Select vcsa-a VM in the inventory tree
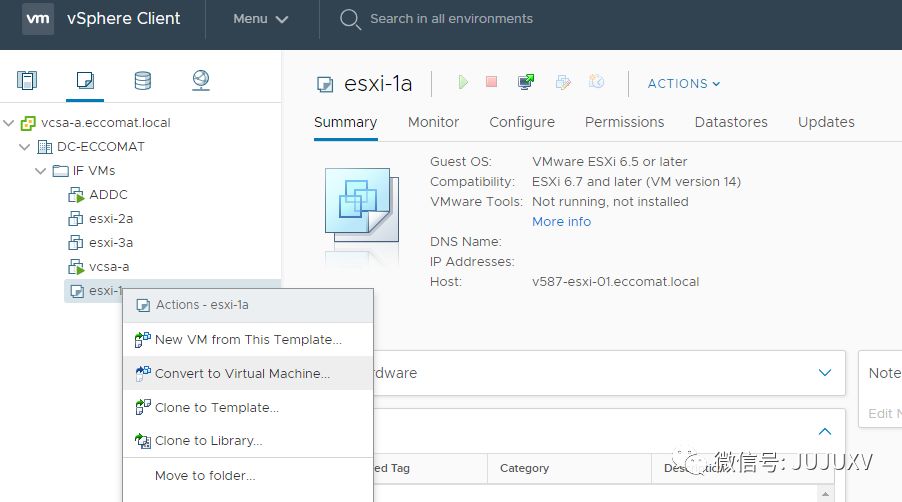Viewport: 902px width, 502px height. (109, 267)
